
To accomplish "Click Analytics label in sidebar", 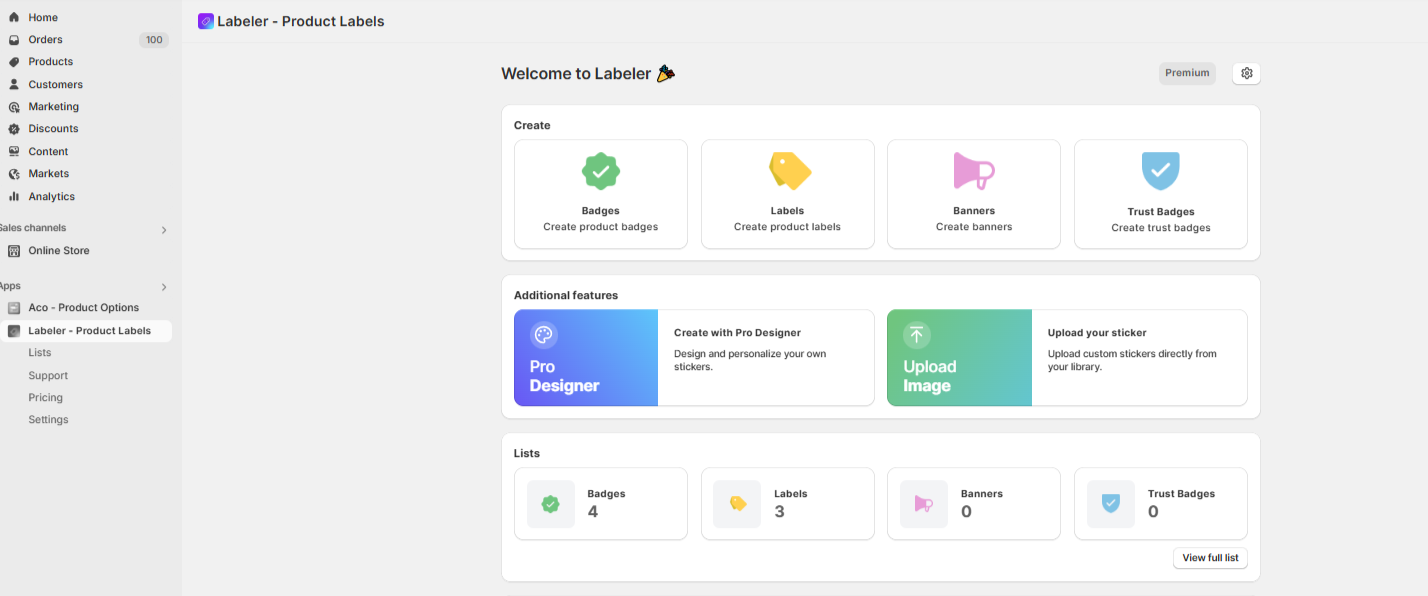I will (x=51, y=197).
